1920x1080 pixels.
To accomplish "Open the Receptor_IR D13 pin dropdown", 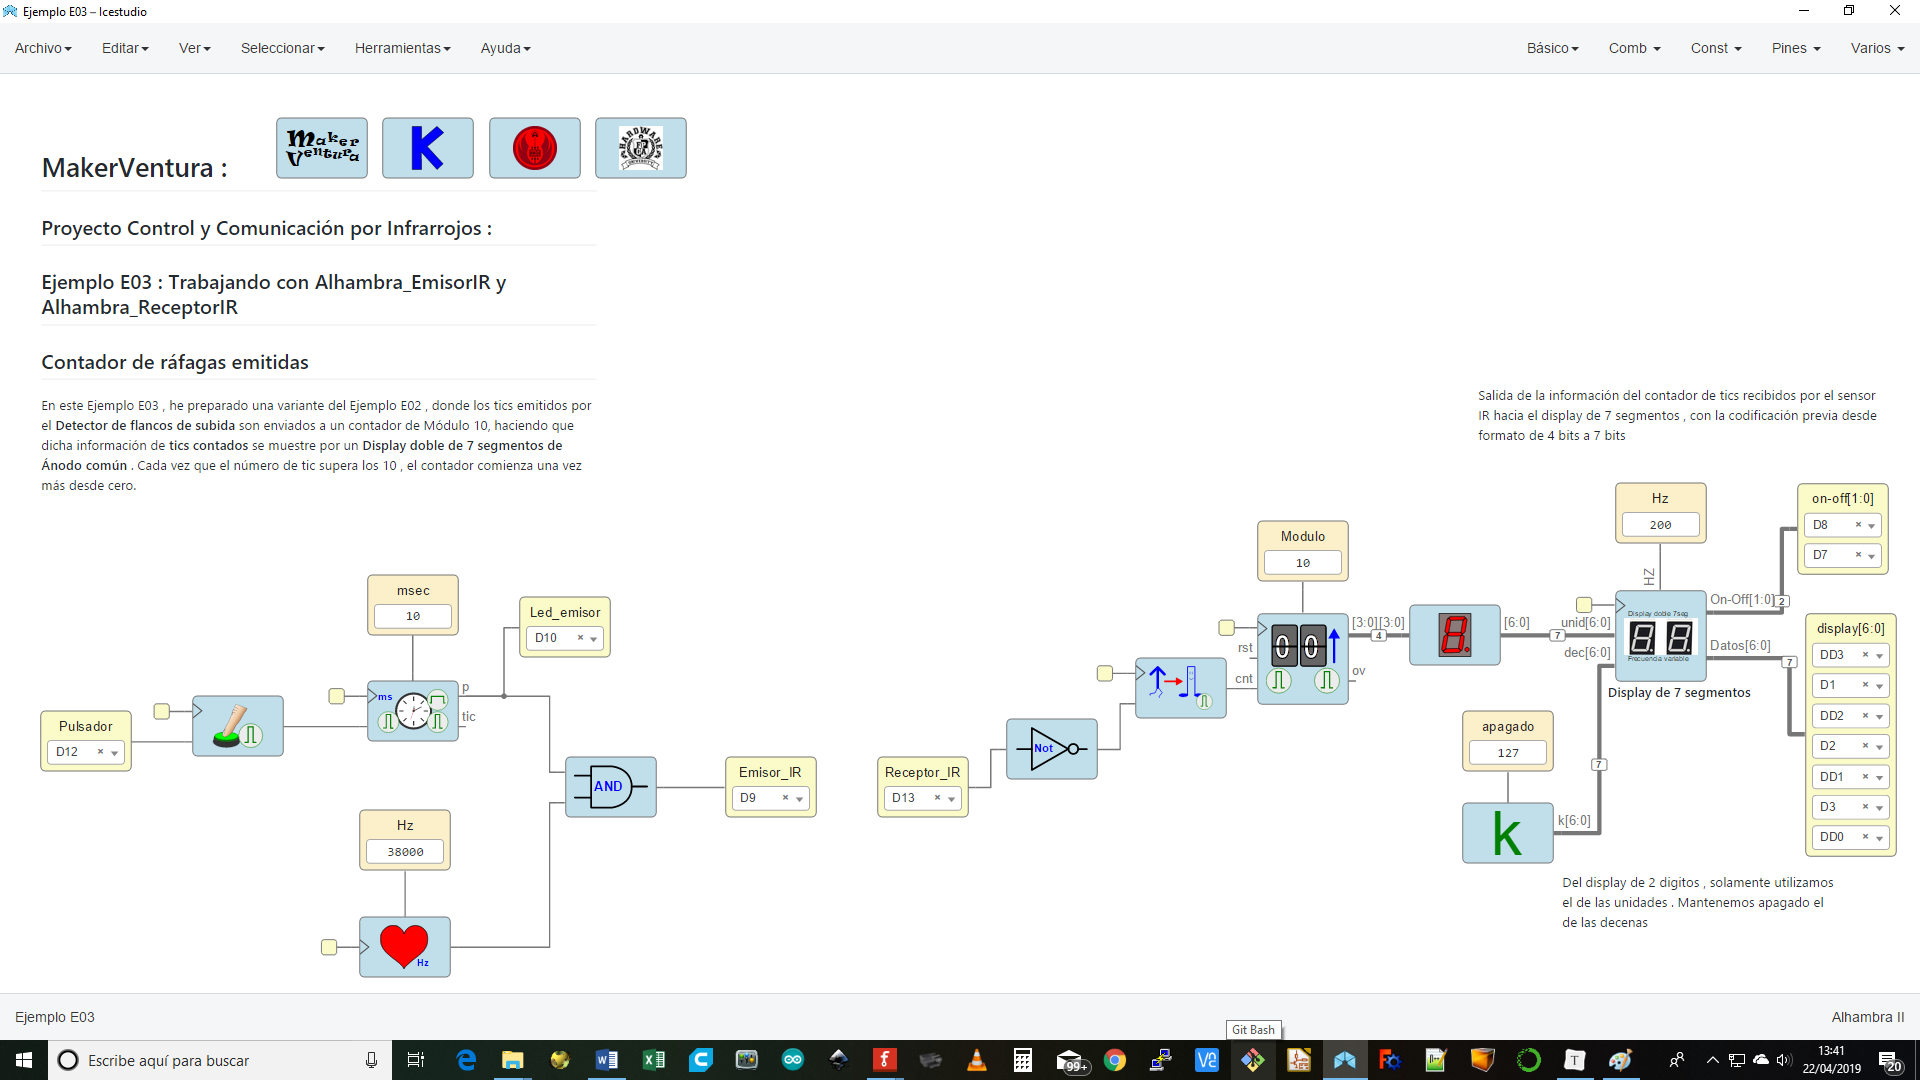I will [x=951, y=799].
